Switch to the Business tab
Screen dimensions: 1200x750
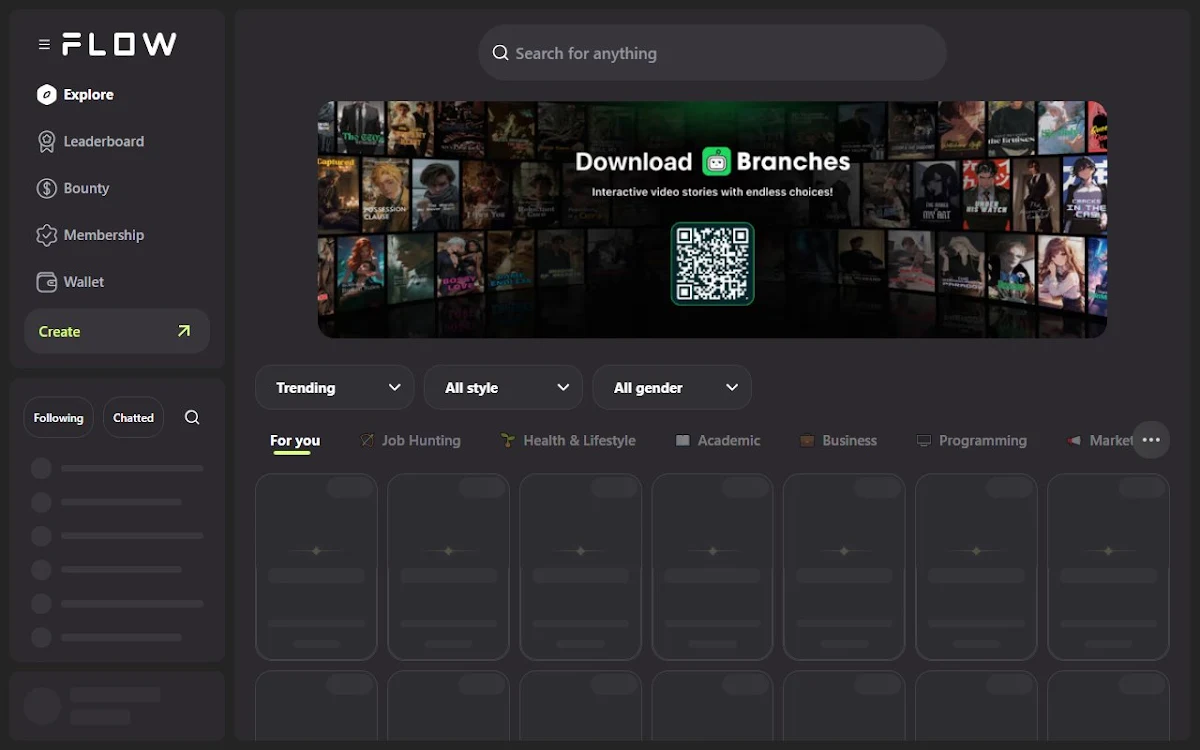838,440
